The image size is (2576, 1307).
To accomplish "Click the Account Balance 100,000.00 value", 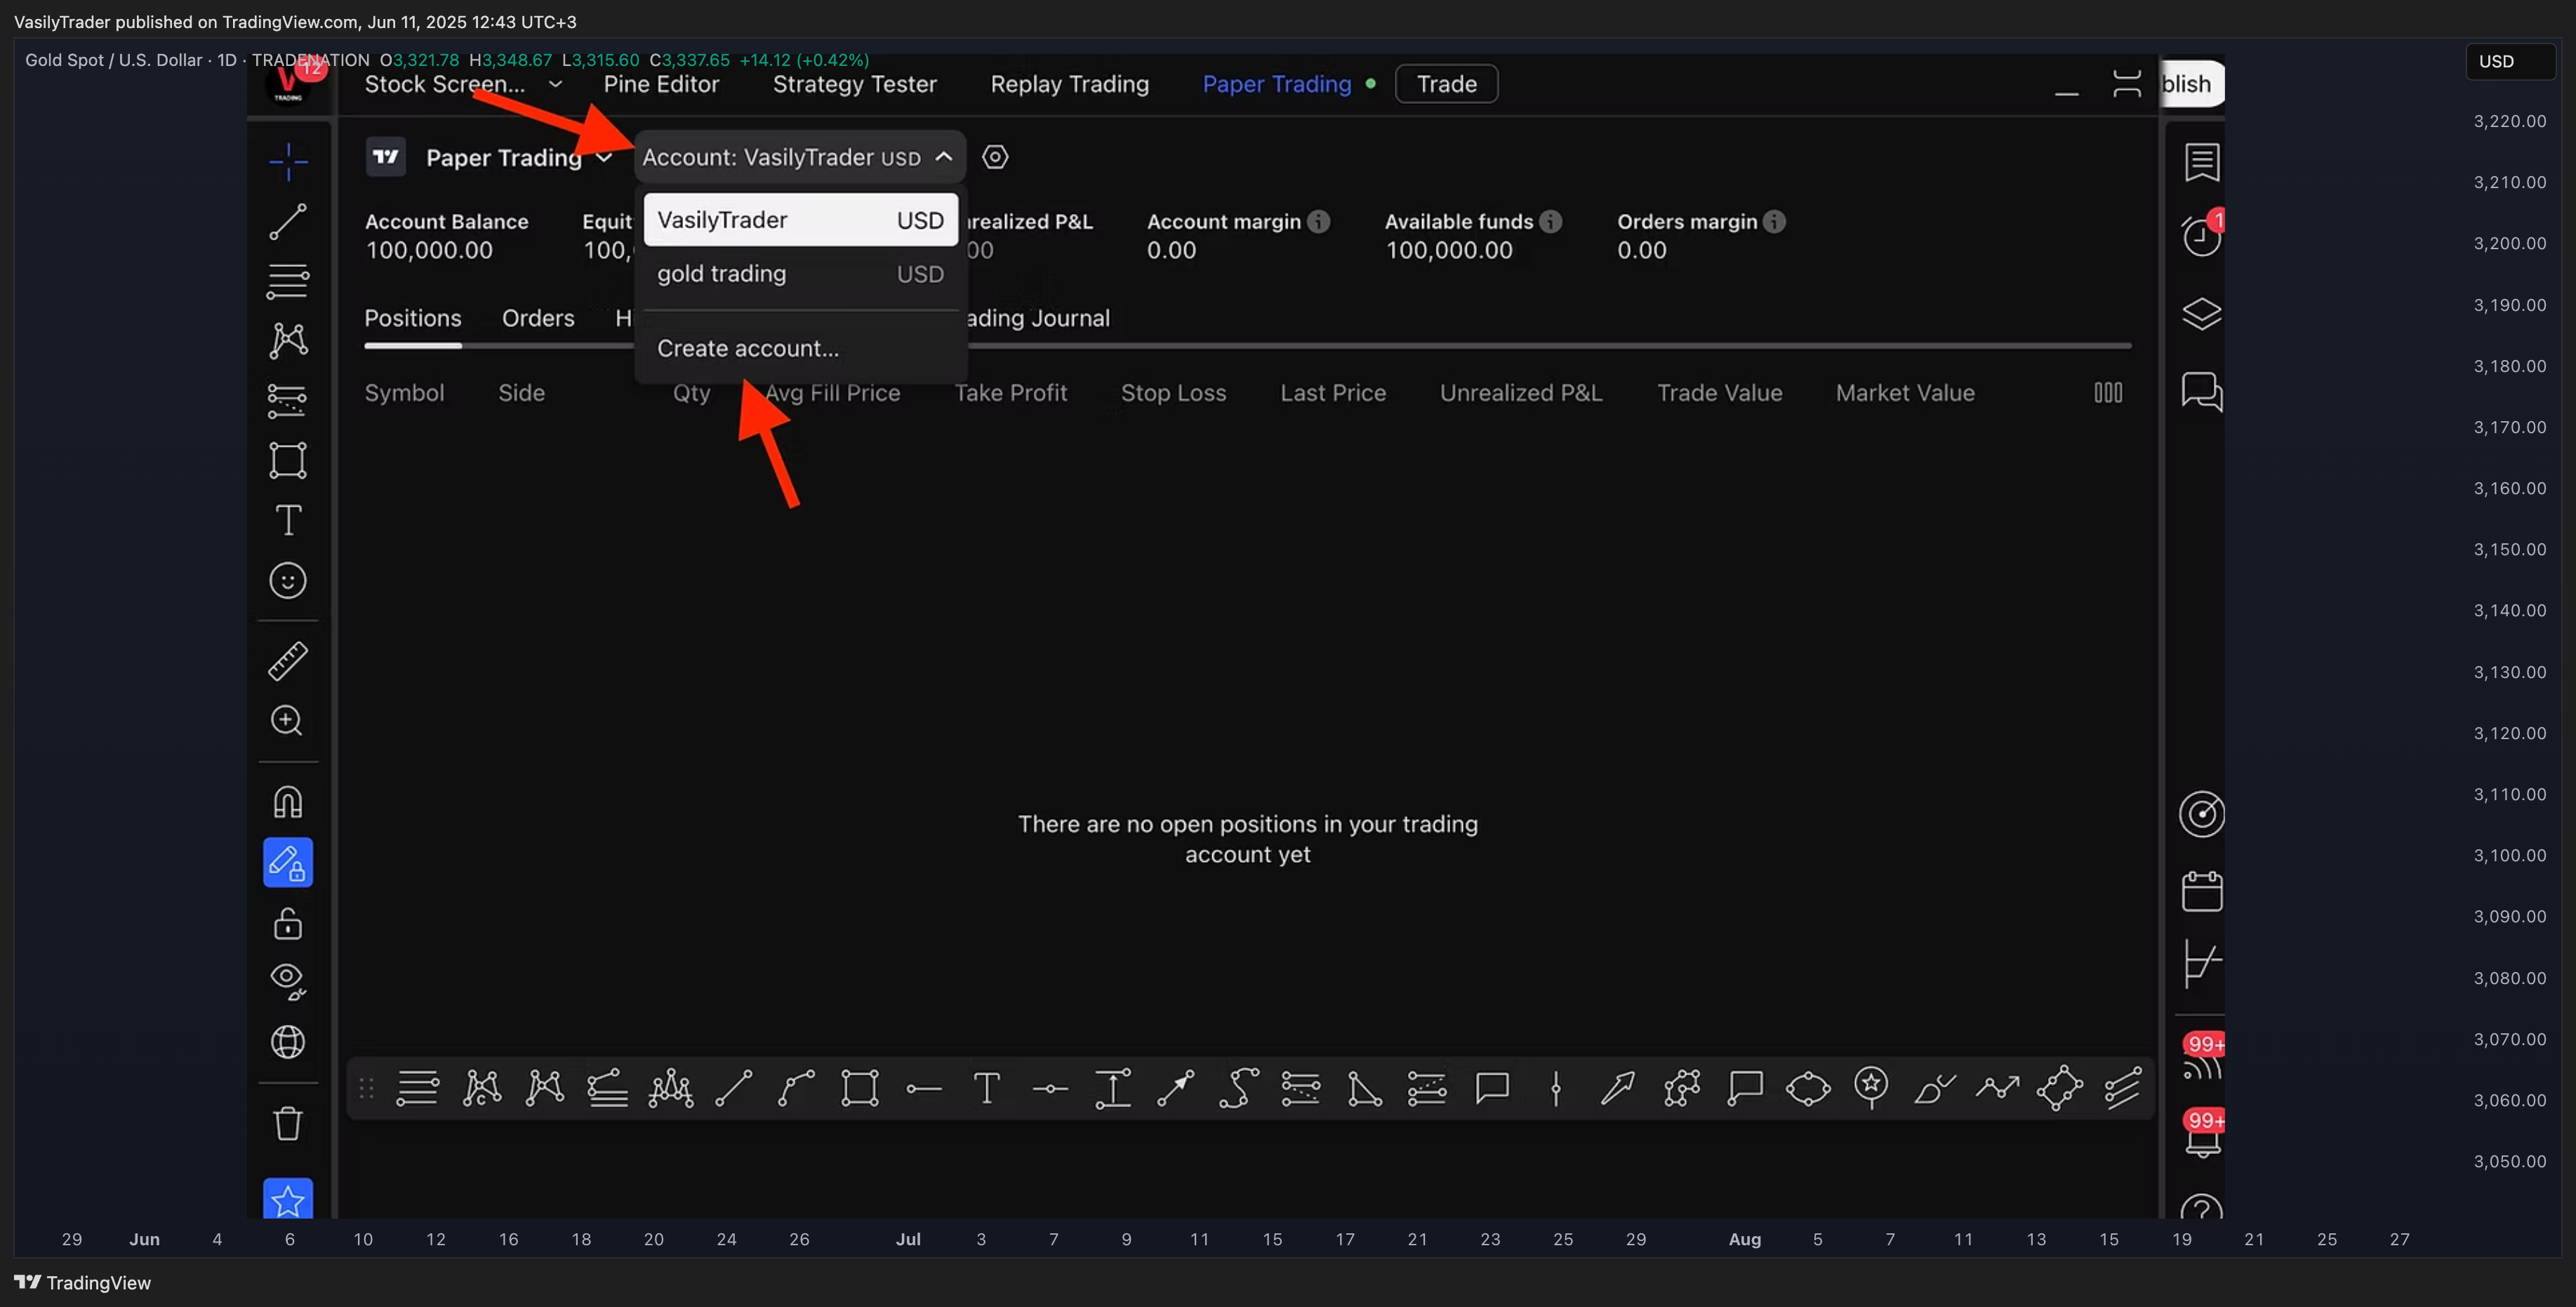I will pos(429,250).
